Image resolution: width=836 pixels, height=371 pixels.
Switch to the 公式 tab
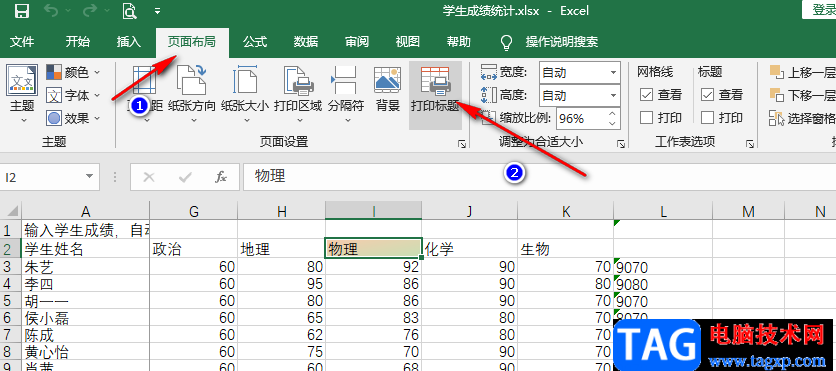click(255, 42)
